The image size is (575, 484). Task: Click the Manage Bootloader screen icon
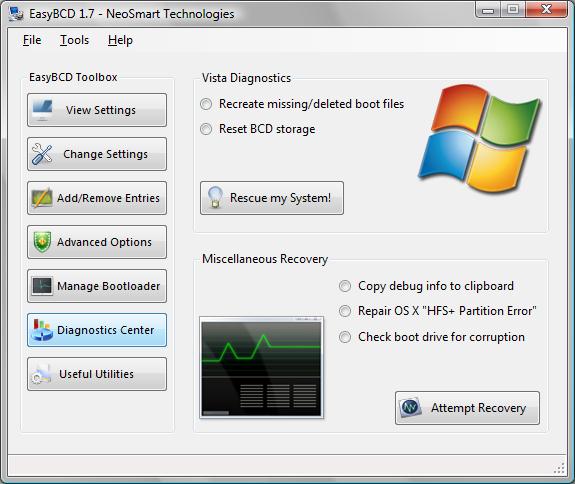click(x=42, y=286)
